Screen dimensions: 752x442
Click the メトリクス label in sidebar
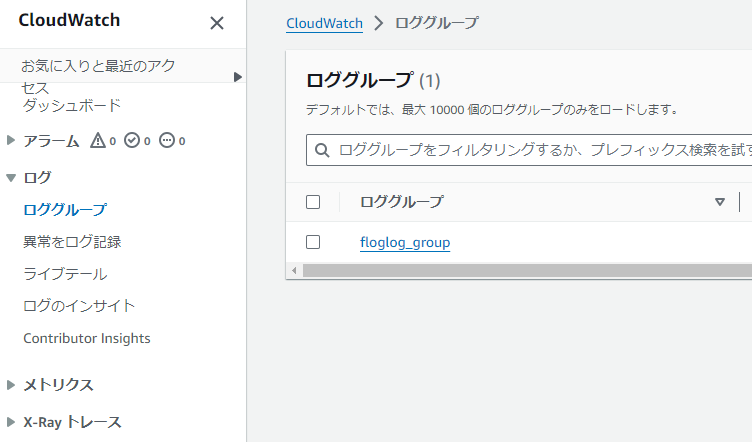[59, 385]
